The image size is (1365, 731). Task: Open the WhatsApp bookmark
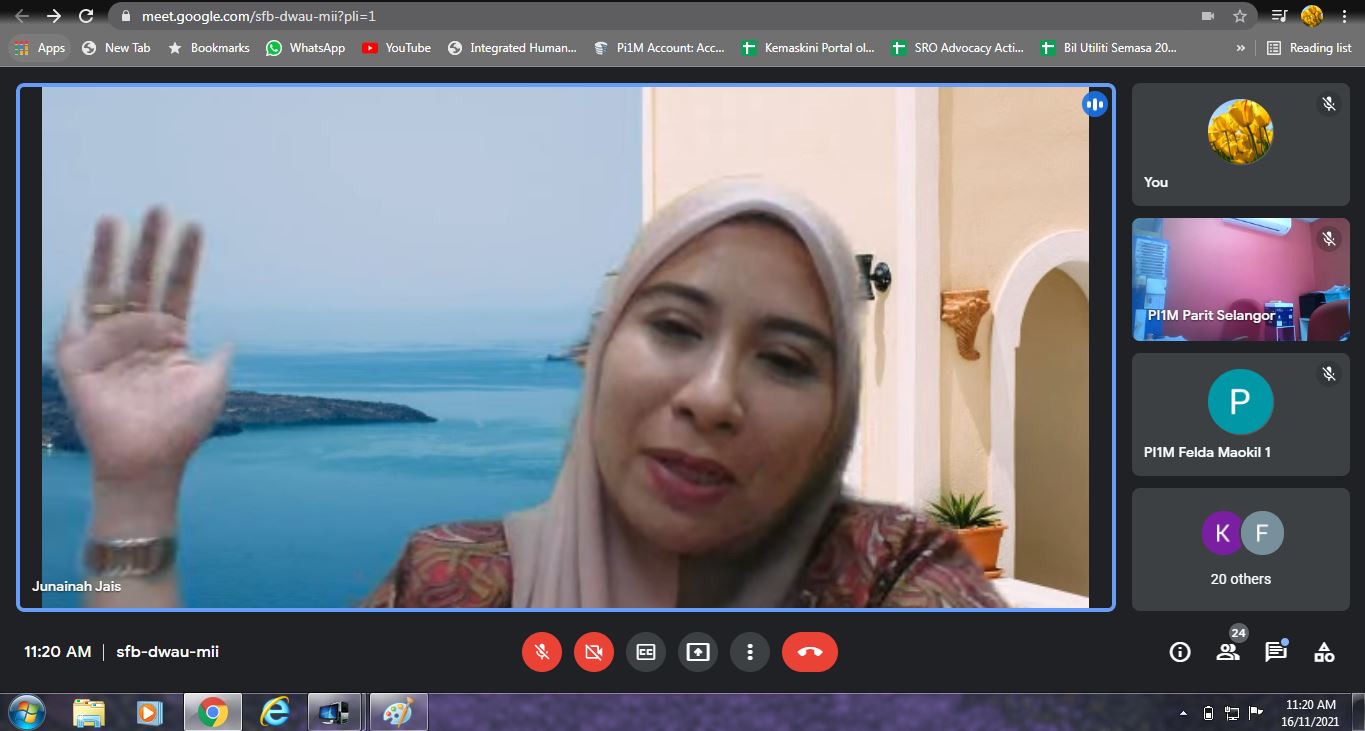click(x=305, y=47)
